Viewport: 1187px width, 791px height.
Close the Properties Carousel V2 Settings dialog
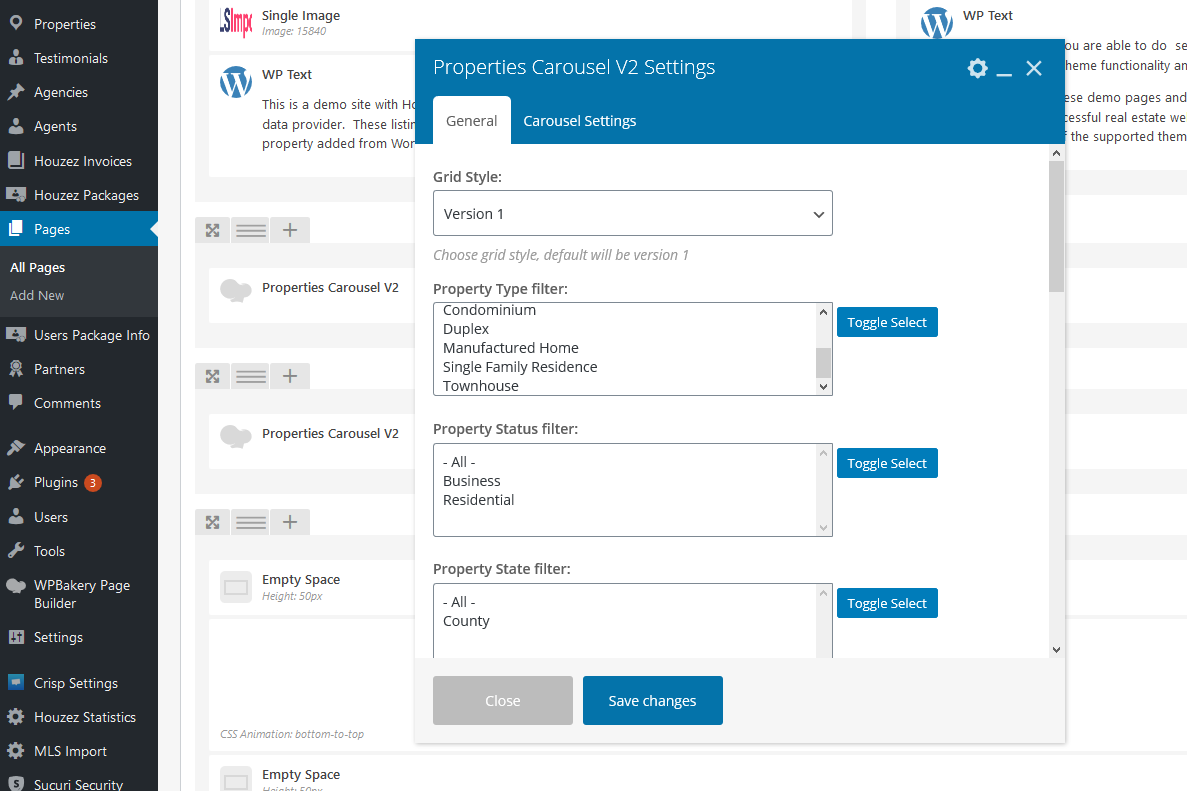1034,68
